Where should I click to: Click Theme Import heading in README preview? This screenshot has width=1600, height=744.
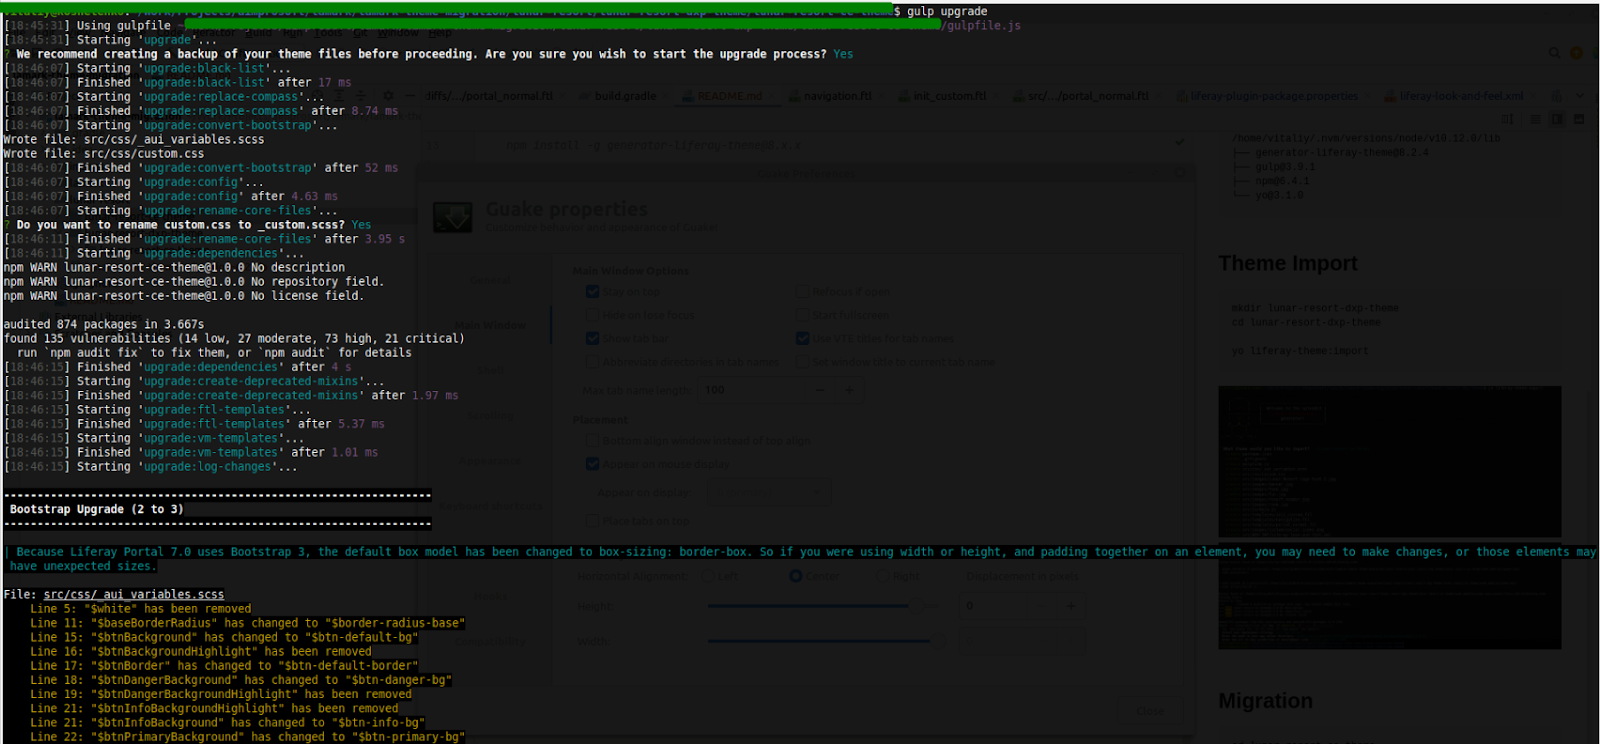click(x=1288, y=263)
